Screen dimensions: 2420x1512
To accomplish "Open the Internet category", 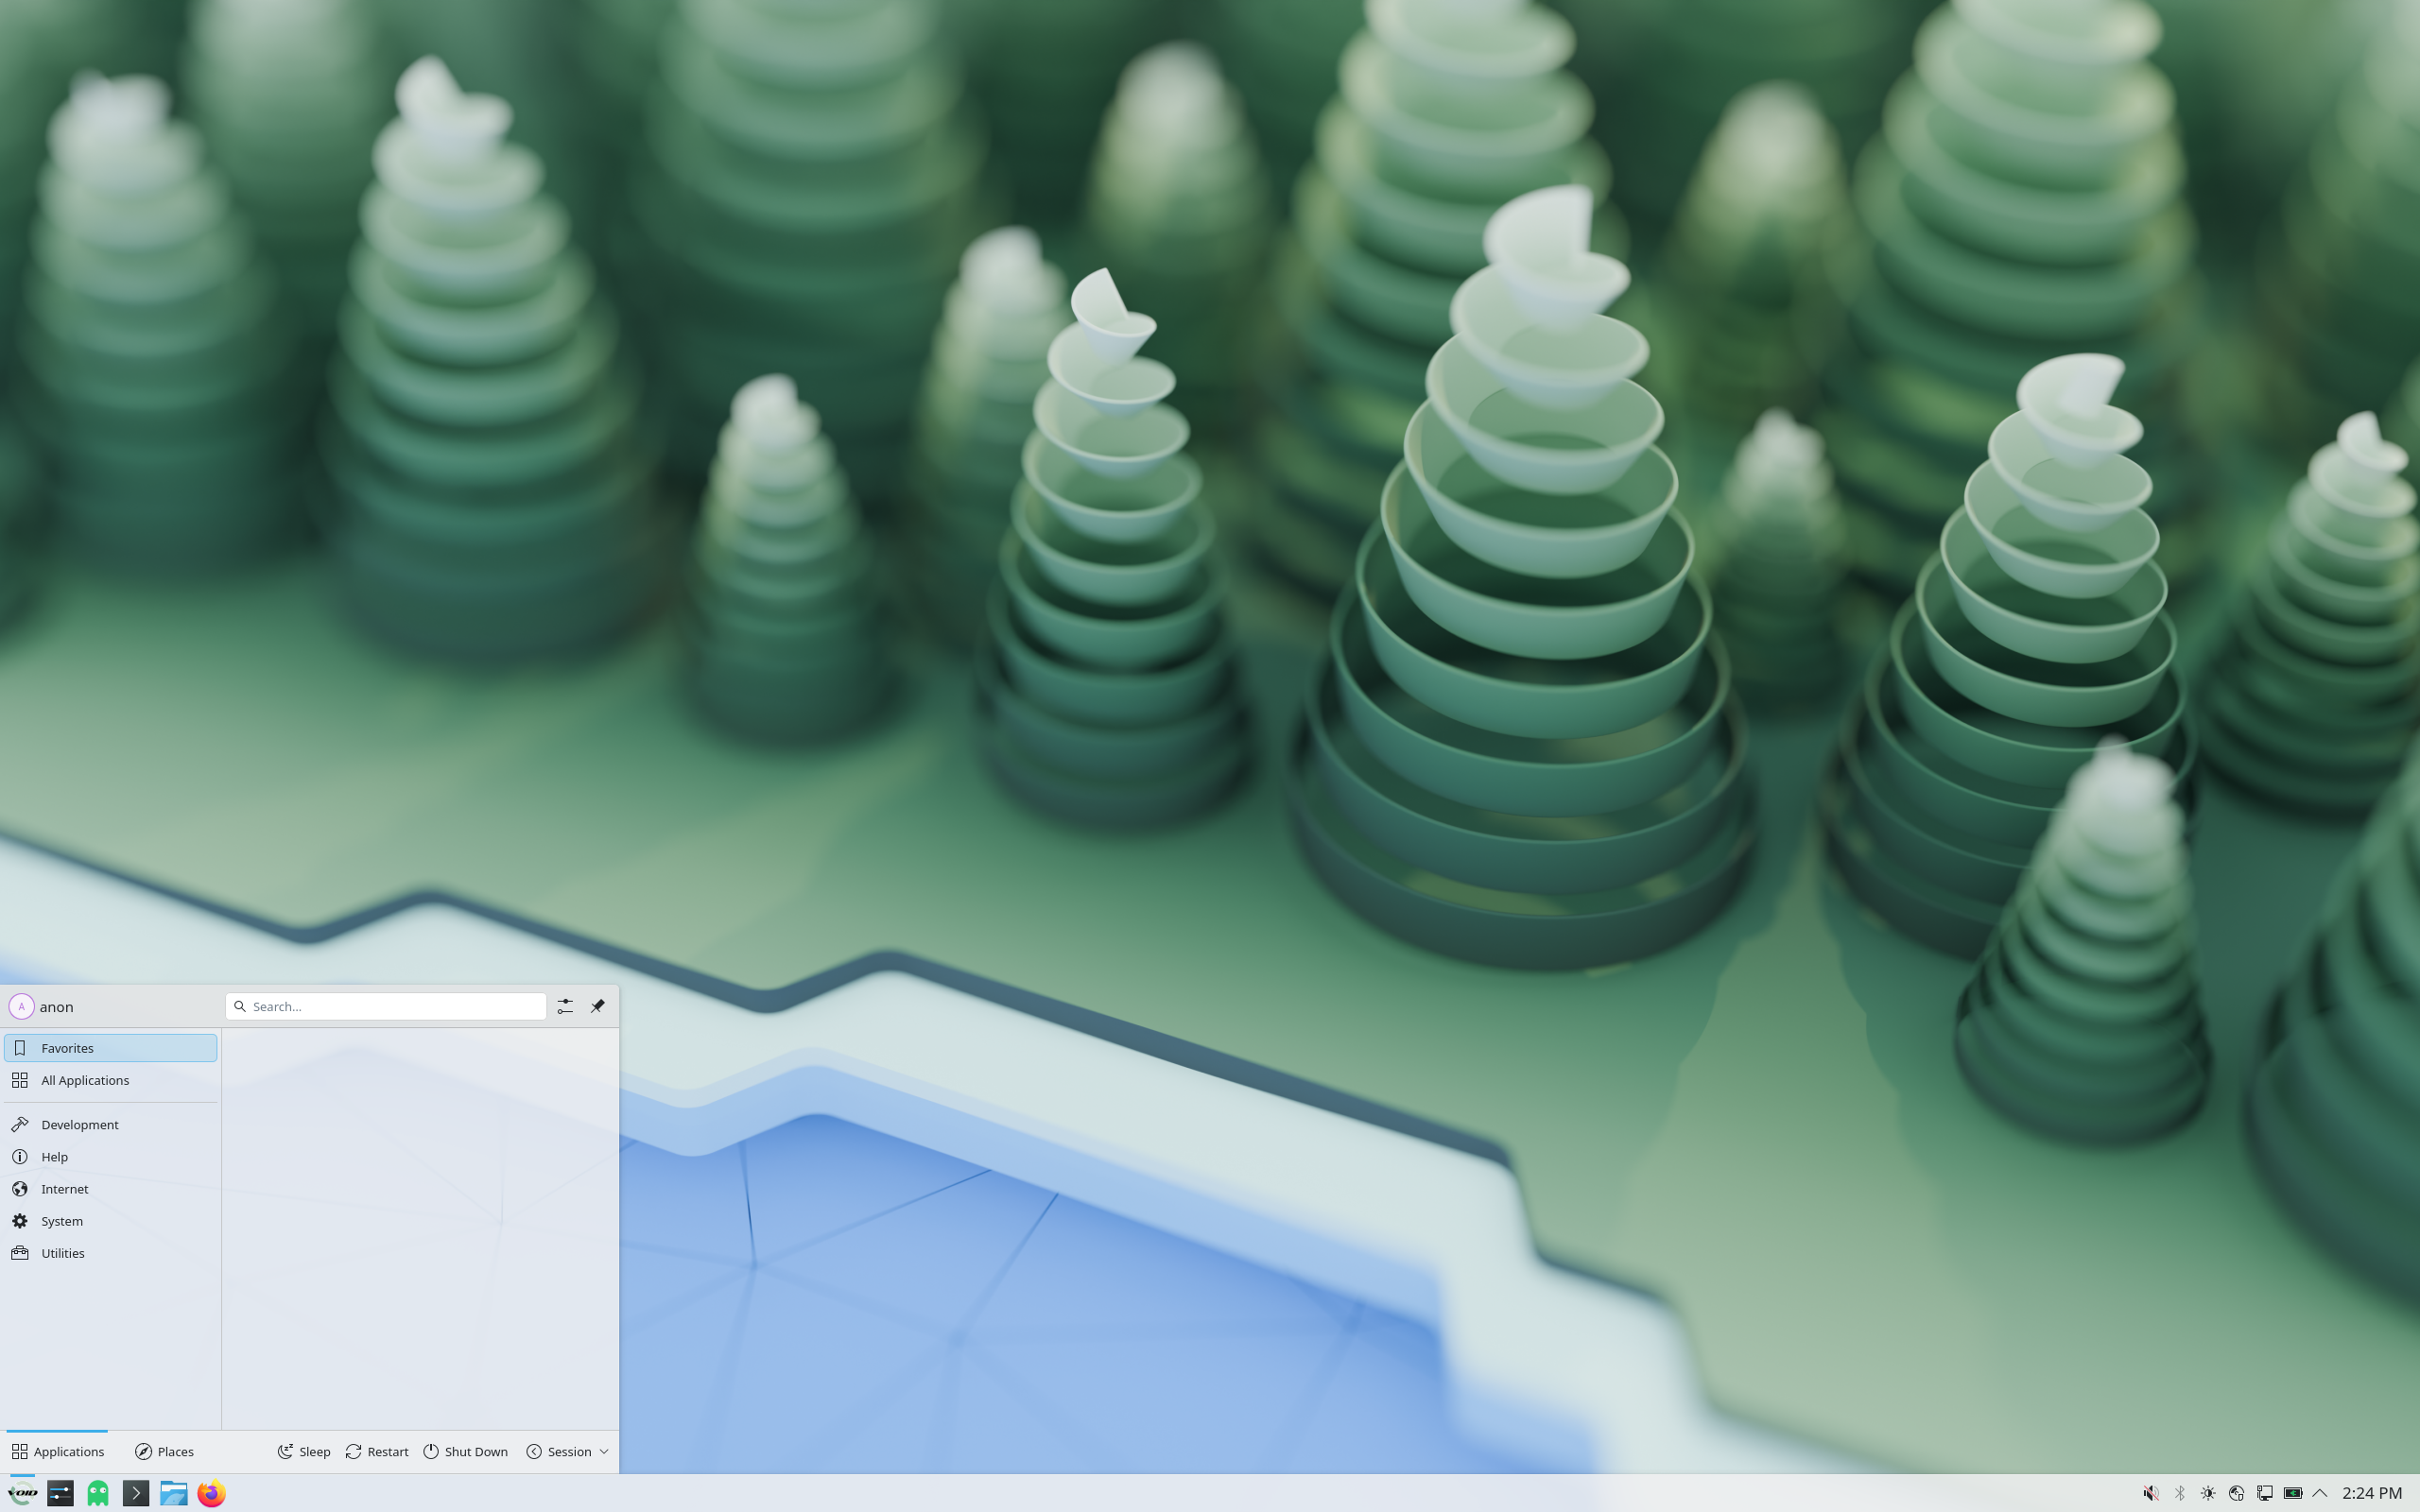I will tap(111, 1189).
